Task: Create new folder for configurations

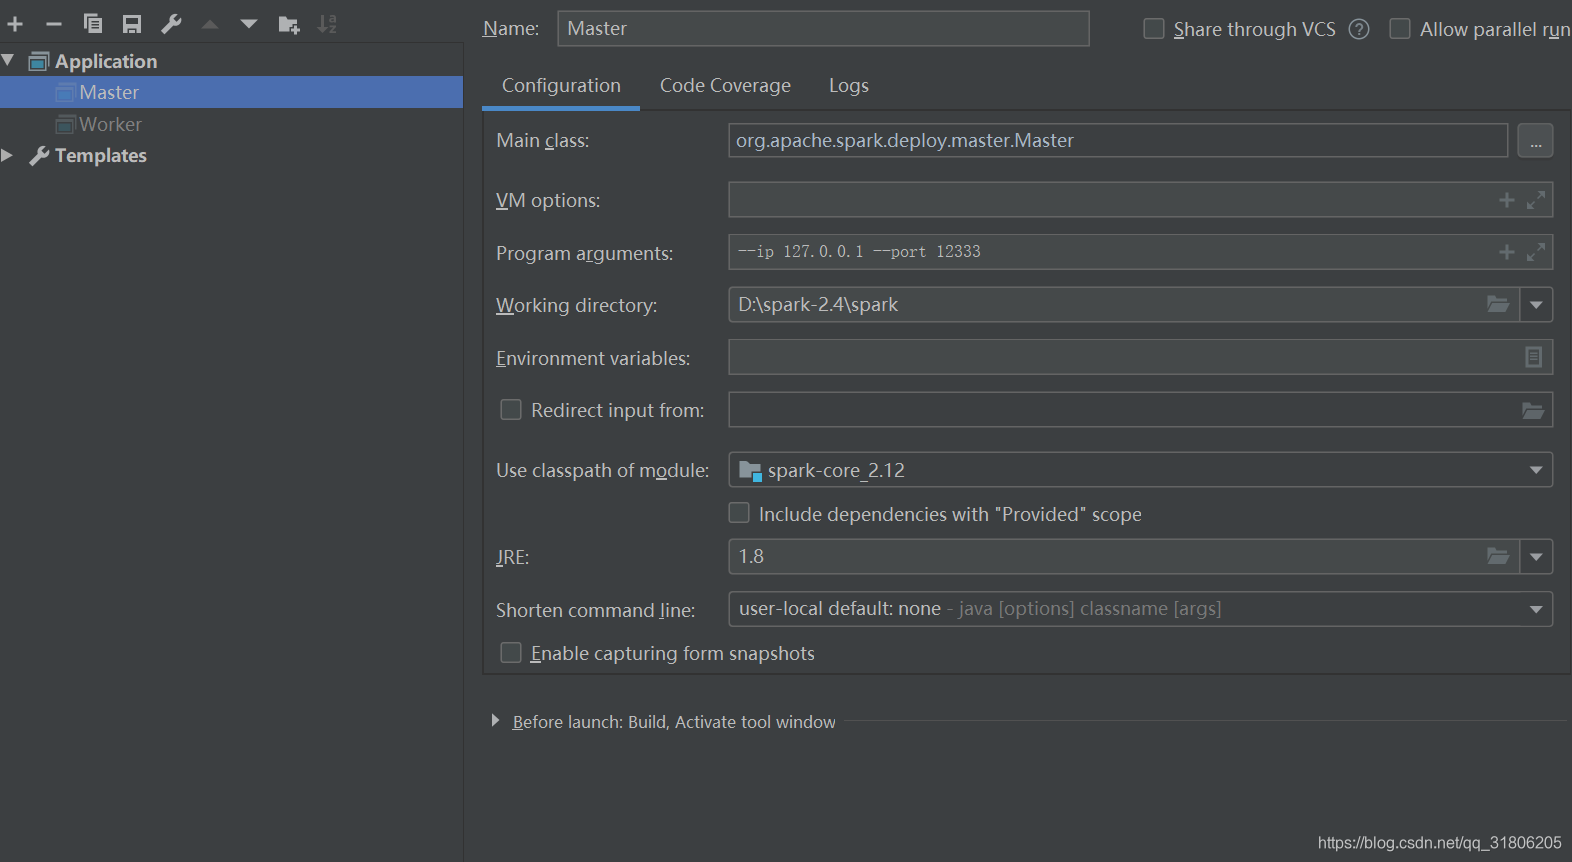Action: pos(289,24)
